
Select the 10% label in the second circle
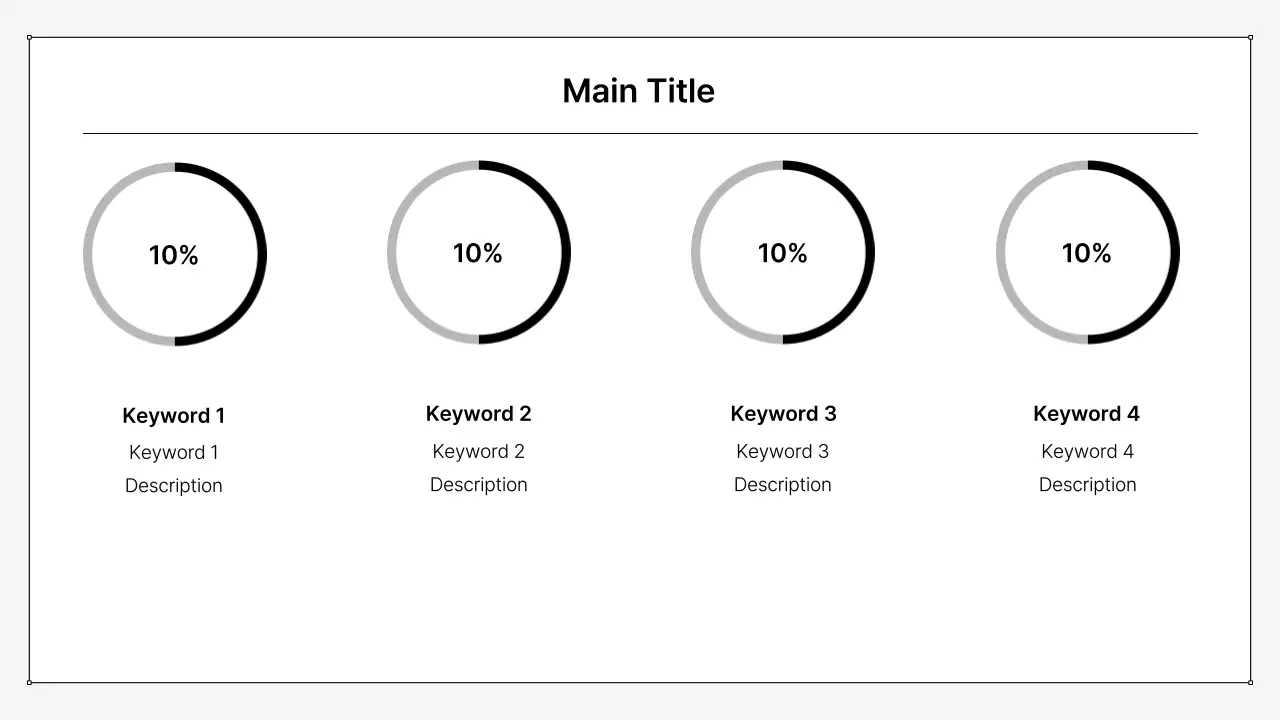[x=478, y=253]
